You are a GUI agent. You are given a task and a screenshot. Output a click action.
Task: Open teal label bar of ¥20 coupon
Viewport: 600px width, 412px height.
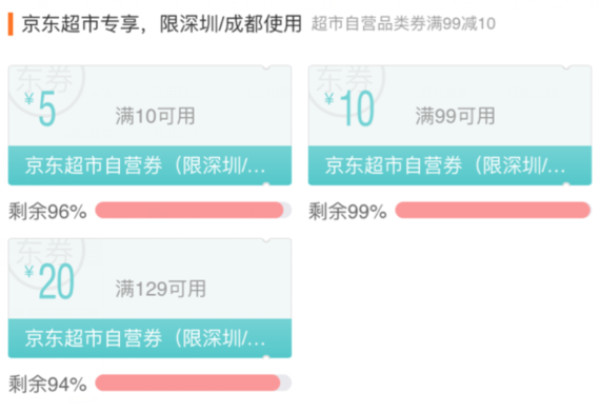click(150, 338)
